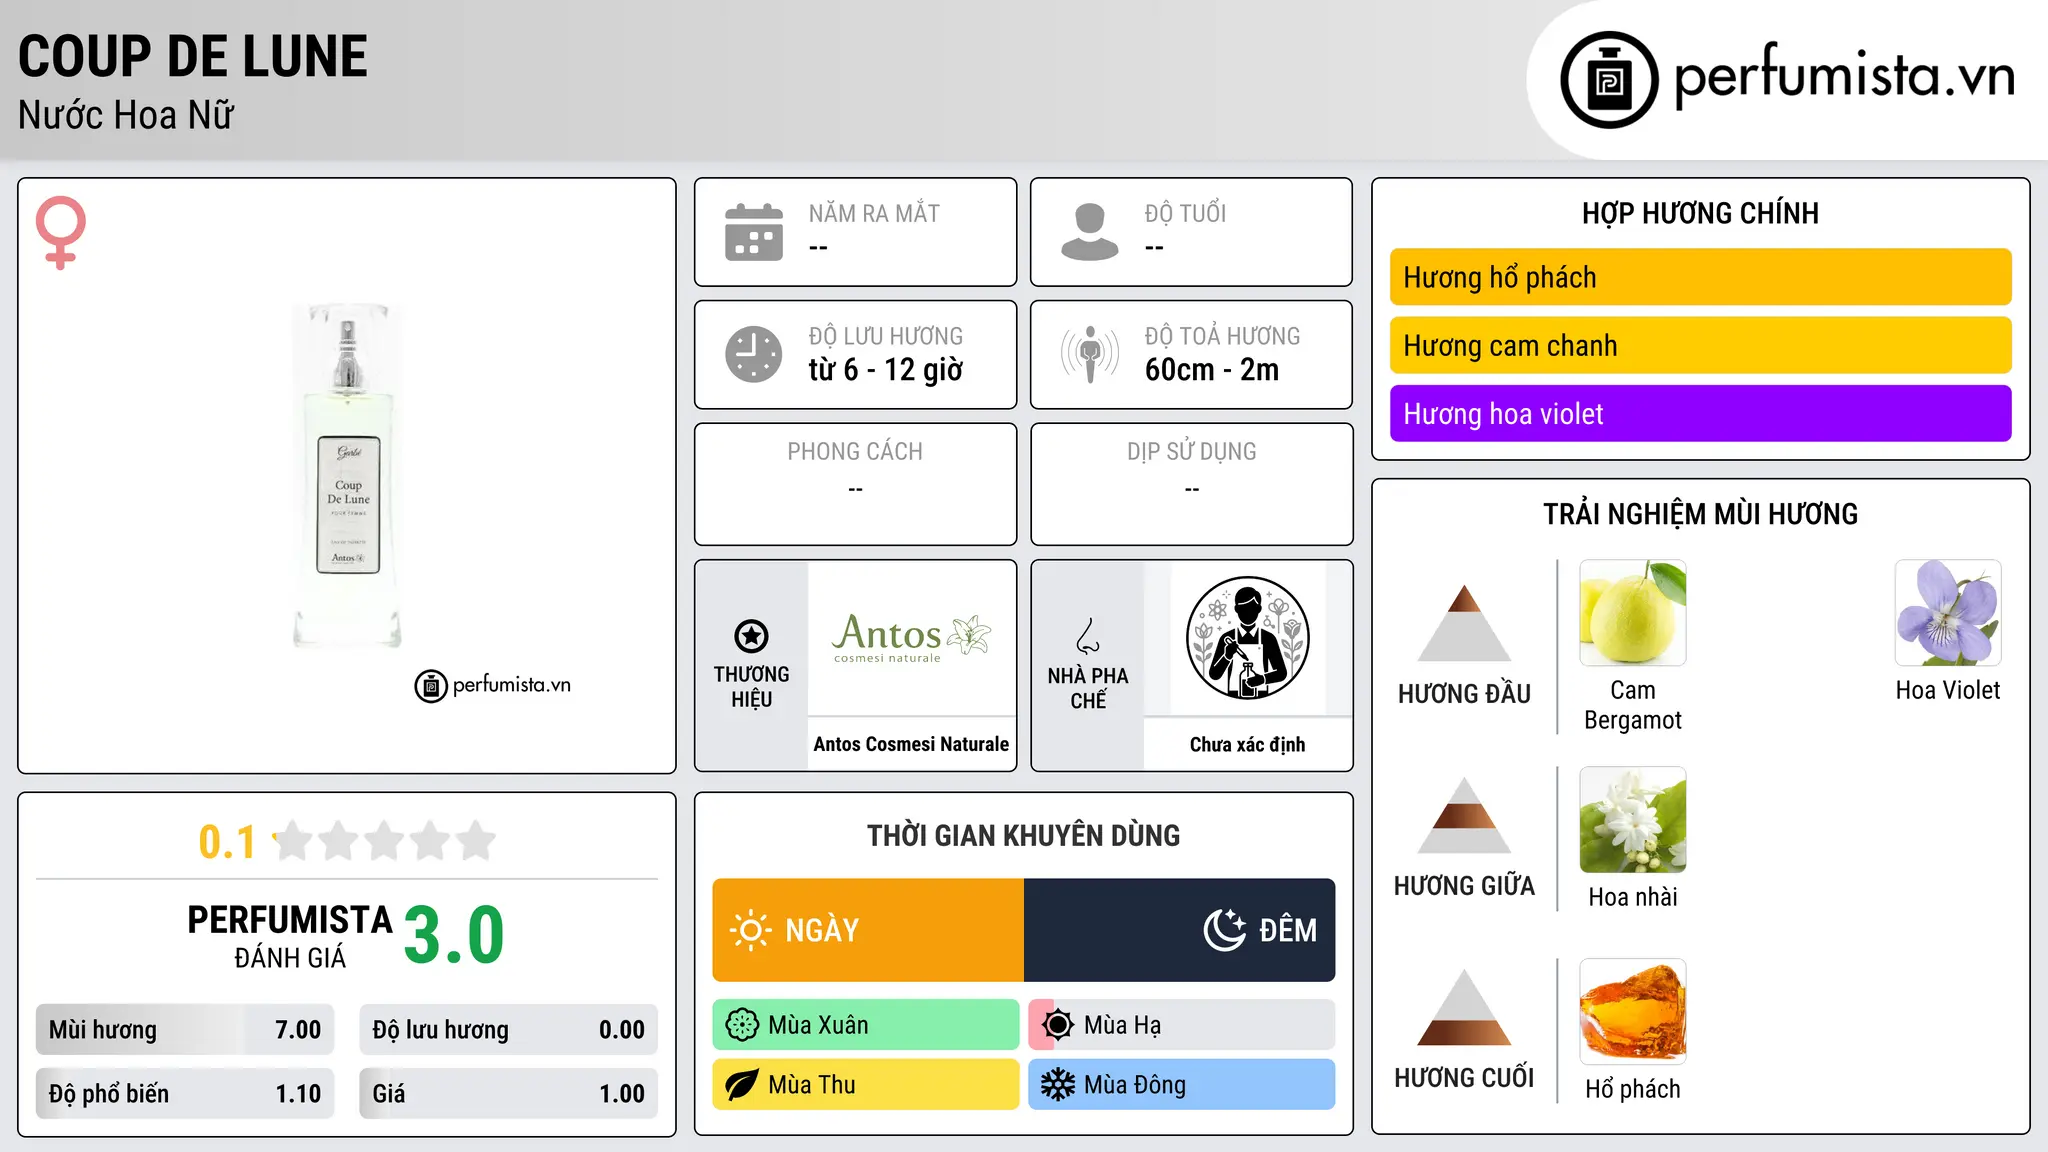The height and width of the screenshot is (1152, 2048).
Task: Click the Độ lưu hương 0.00 score row
Action: (x=509, y=1030)
